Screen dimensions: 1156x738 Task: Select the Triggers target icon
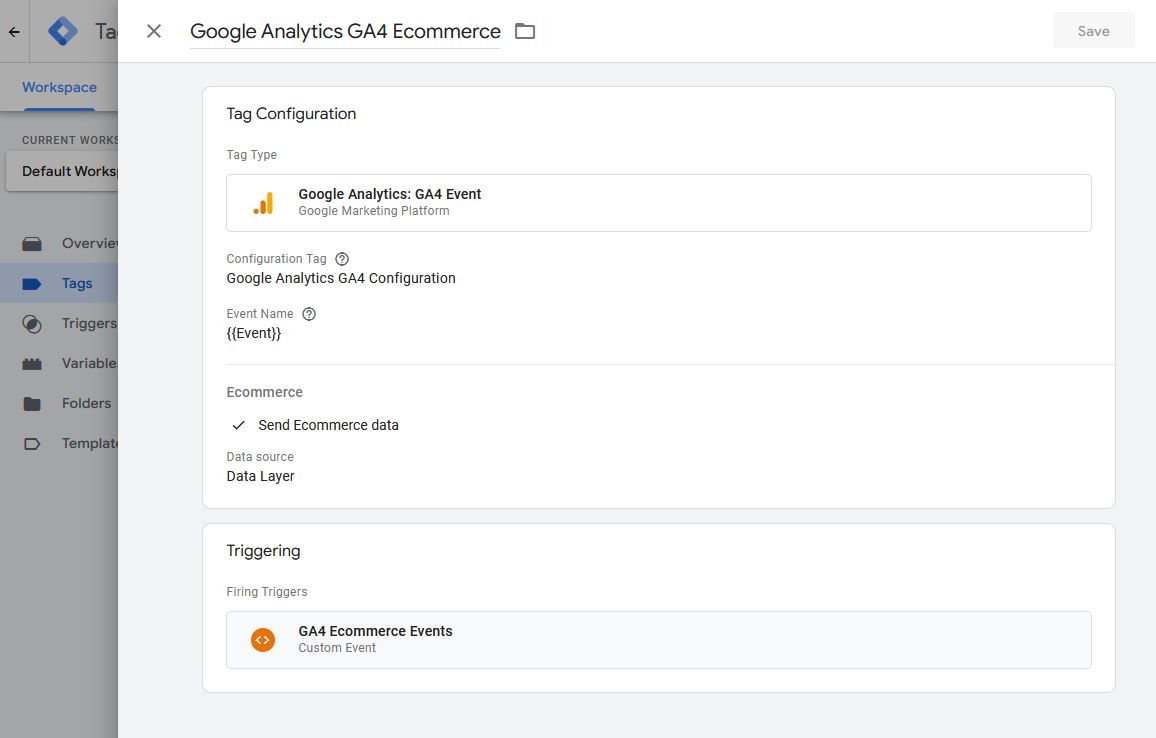(x=32, y=324)
